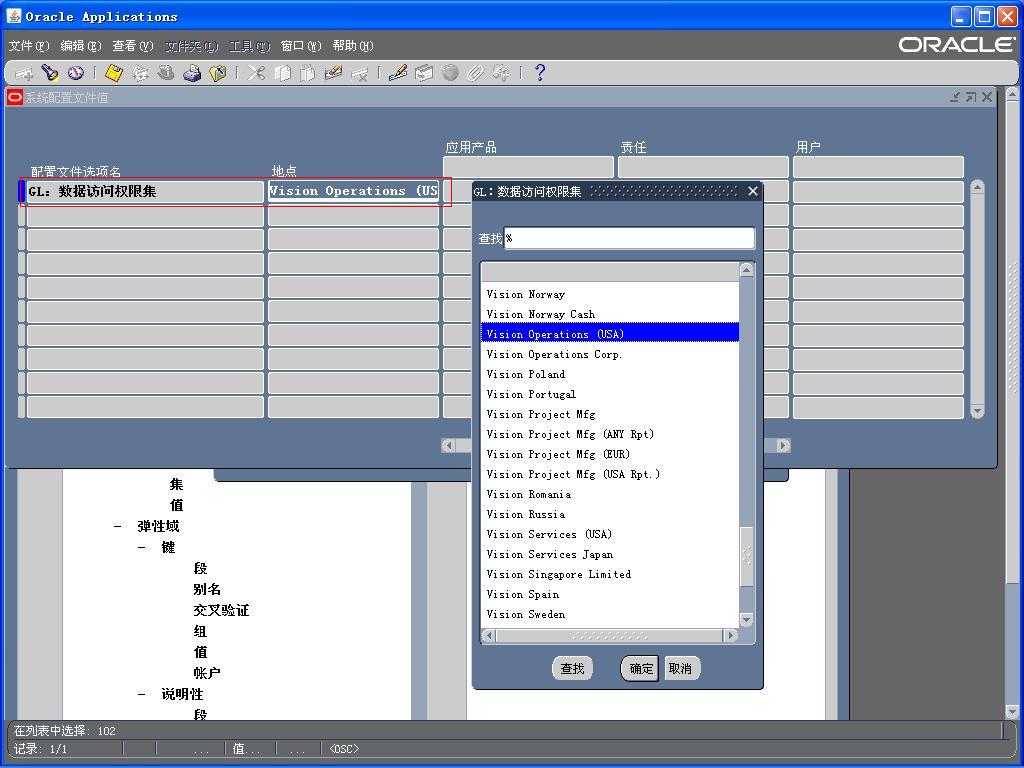Select Vision Sweden in the list
This screenshot has height=768, width=1024.
point(610,615)
